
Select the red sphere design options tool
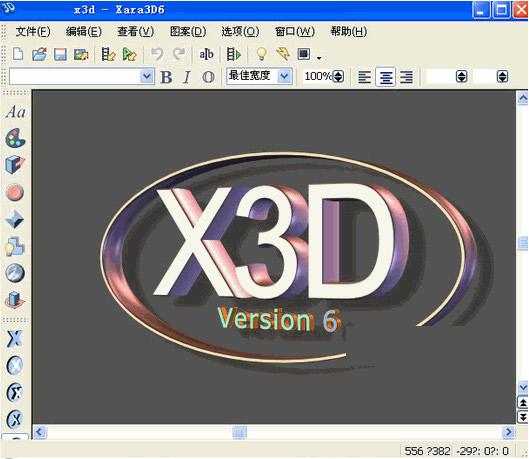click(15, 192)
